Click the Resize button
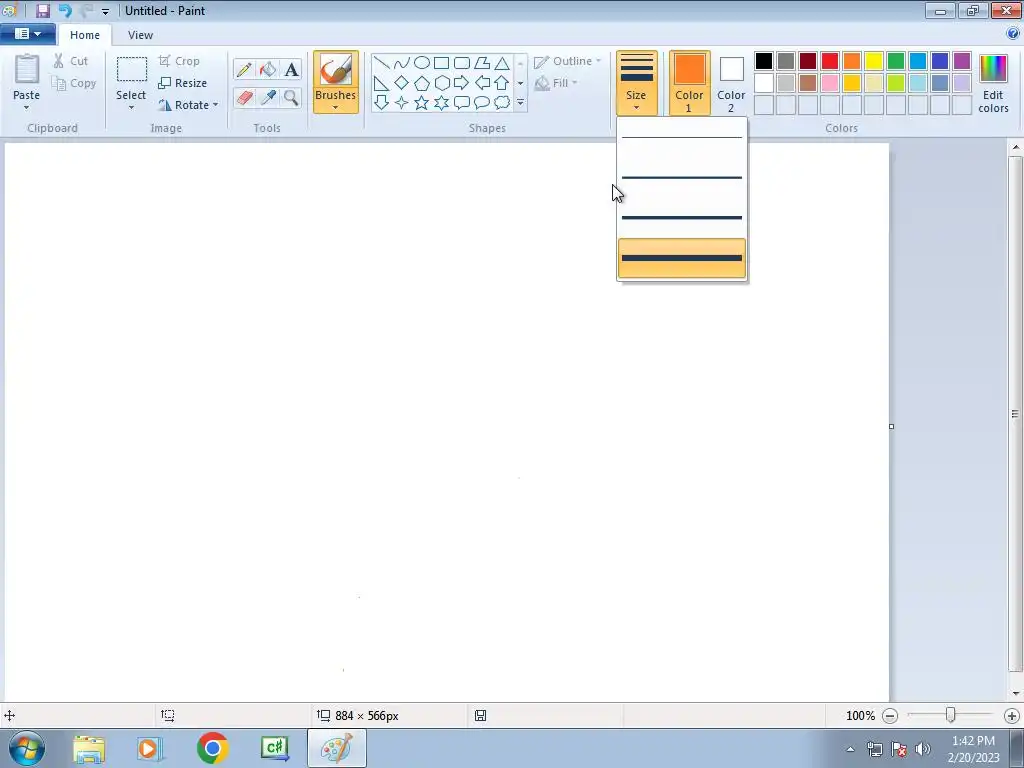The width and height of the screenshot is (1024, 768). pyautogui.click(x=182, y=83)
